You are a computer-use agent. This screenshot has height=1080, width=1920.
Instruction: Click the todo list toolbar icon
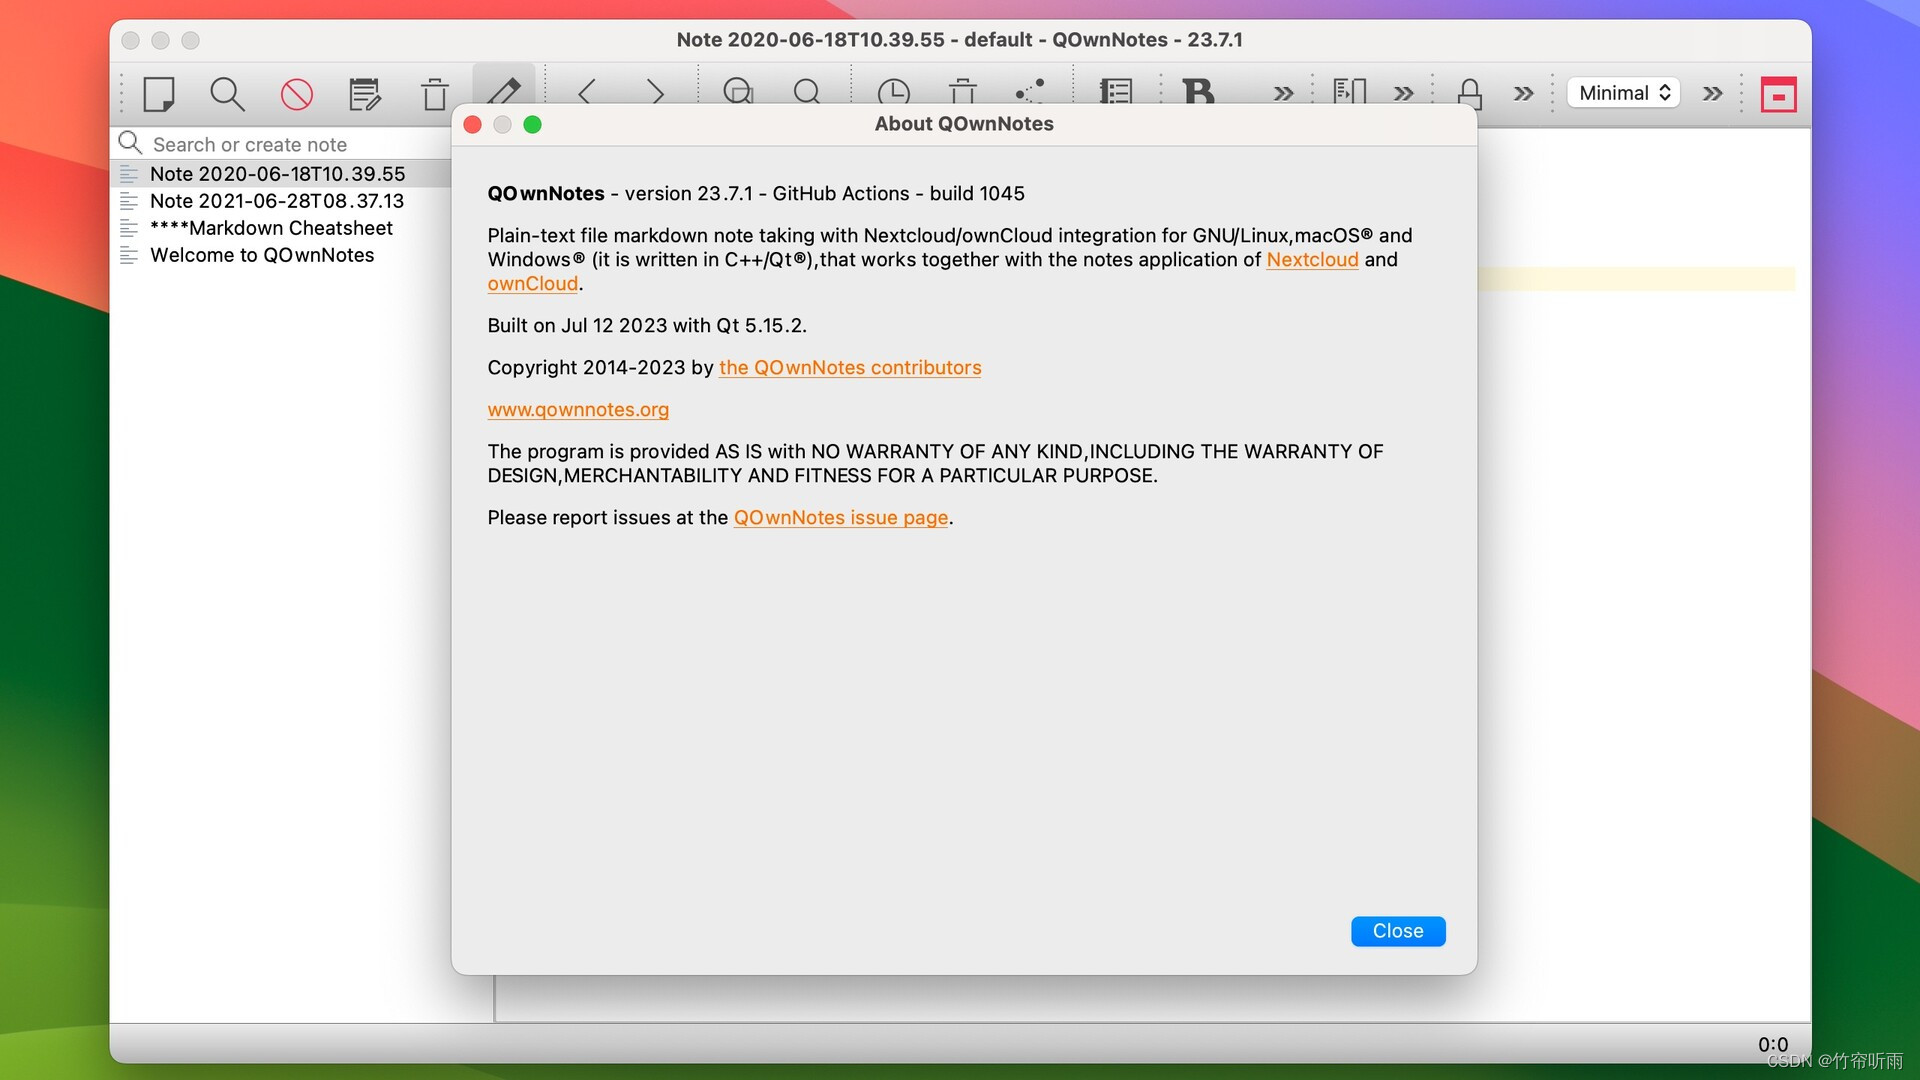tap(1115, 91)
